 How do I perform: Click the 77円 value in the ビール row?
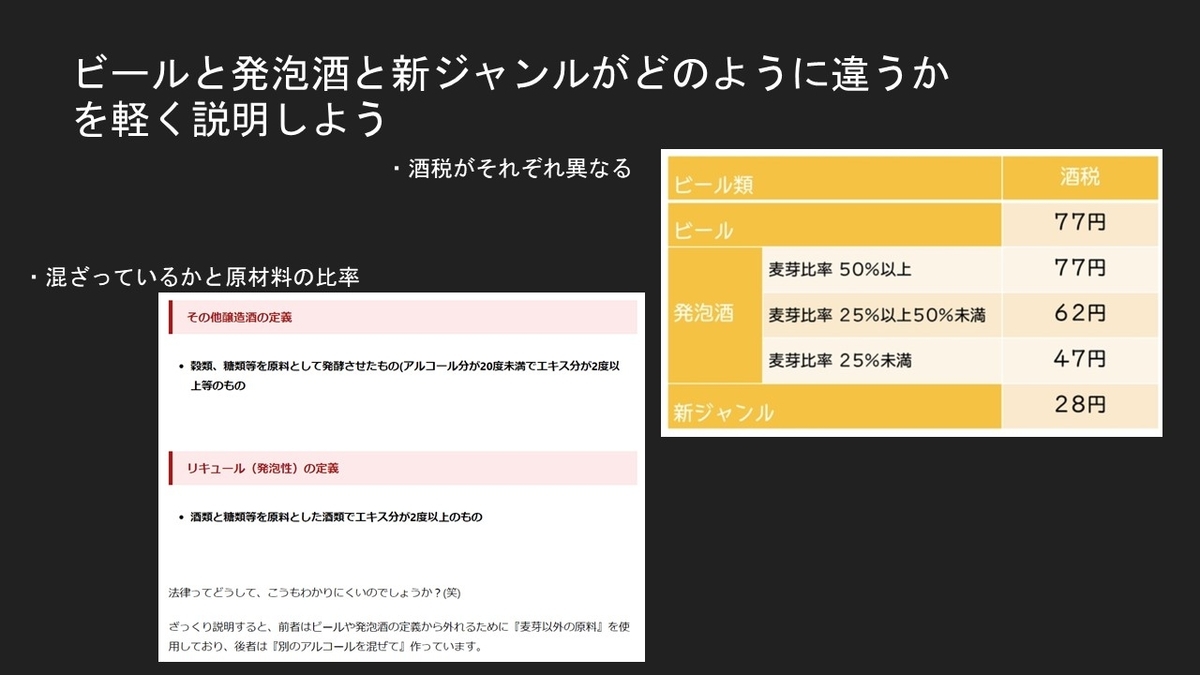1081,224
